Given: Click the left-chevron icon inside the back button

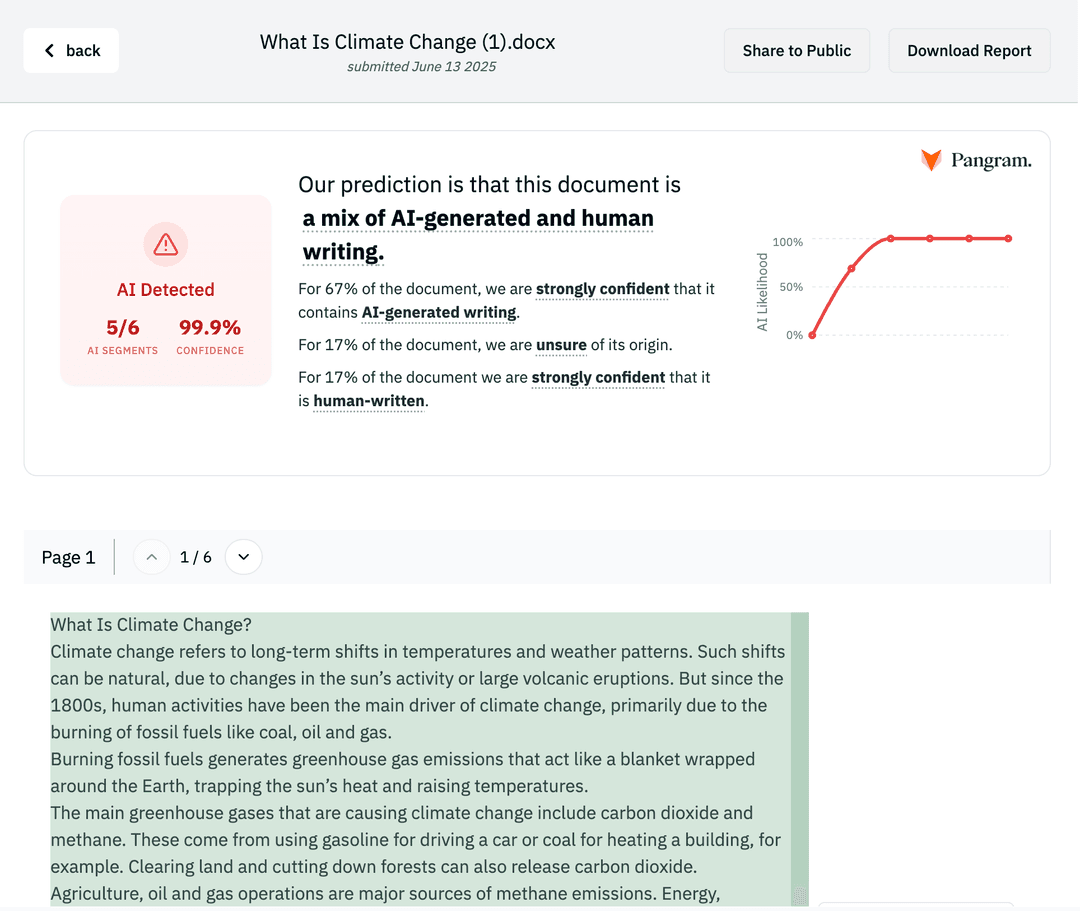Looking at the screenshot, I should 48,50.
